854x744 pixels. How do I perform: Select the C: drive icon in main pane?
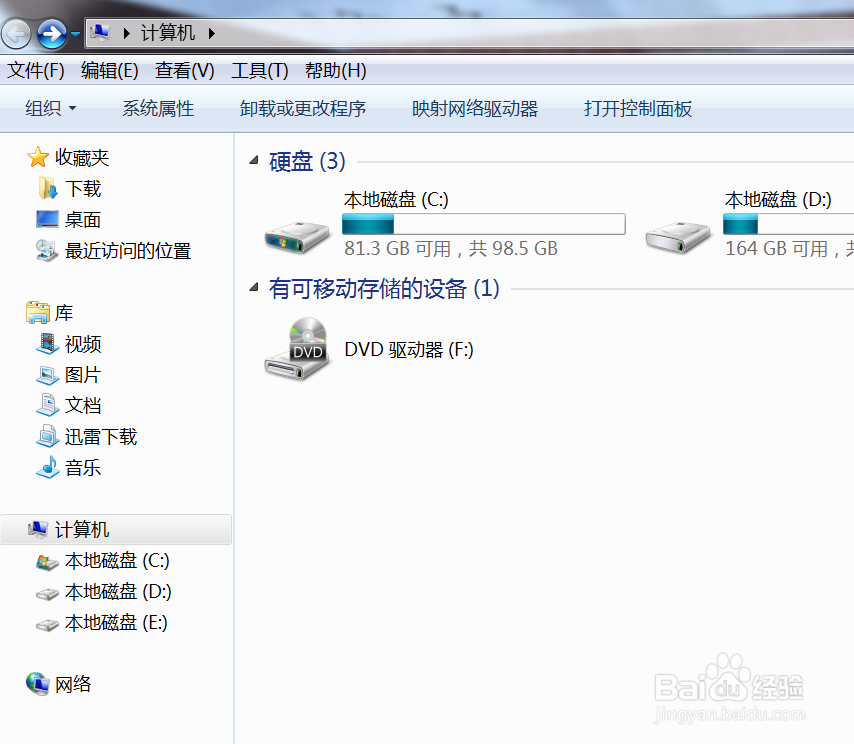click(x=297, y=237)
